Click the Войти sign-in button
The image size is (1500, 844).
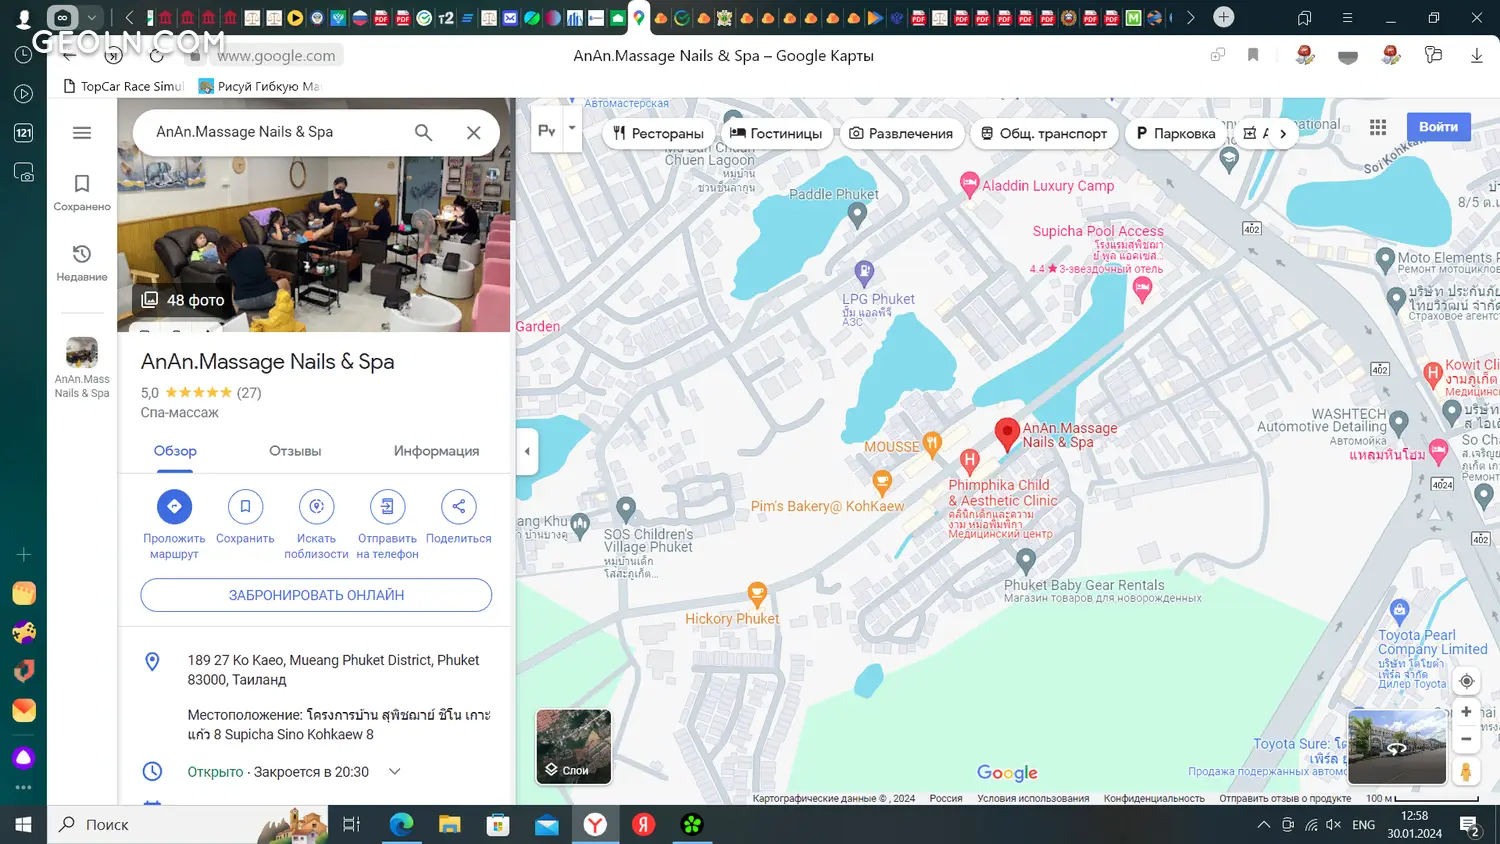(1438, 127)
